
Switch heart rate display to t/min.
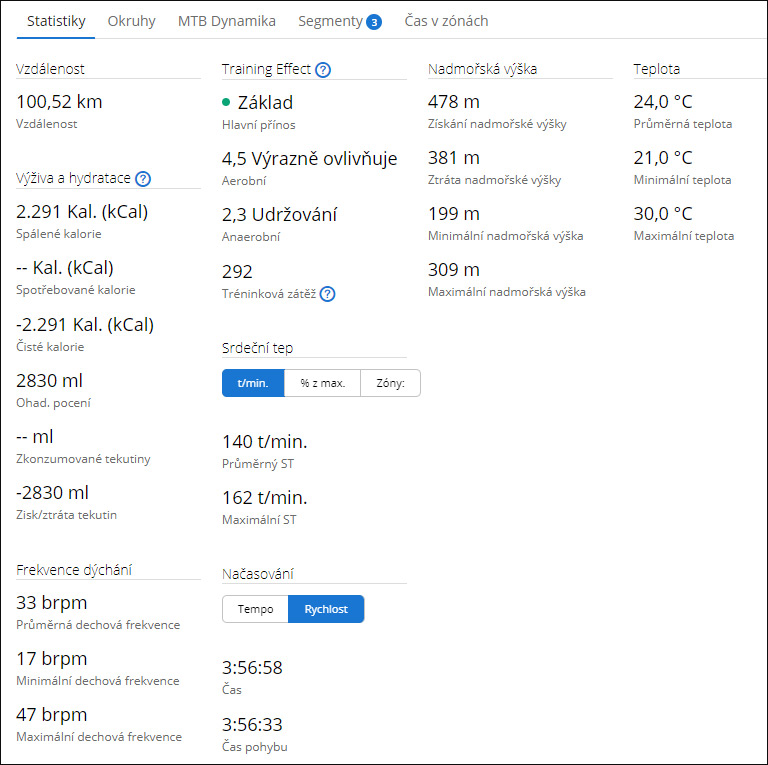tap(253, 383)
